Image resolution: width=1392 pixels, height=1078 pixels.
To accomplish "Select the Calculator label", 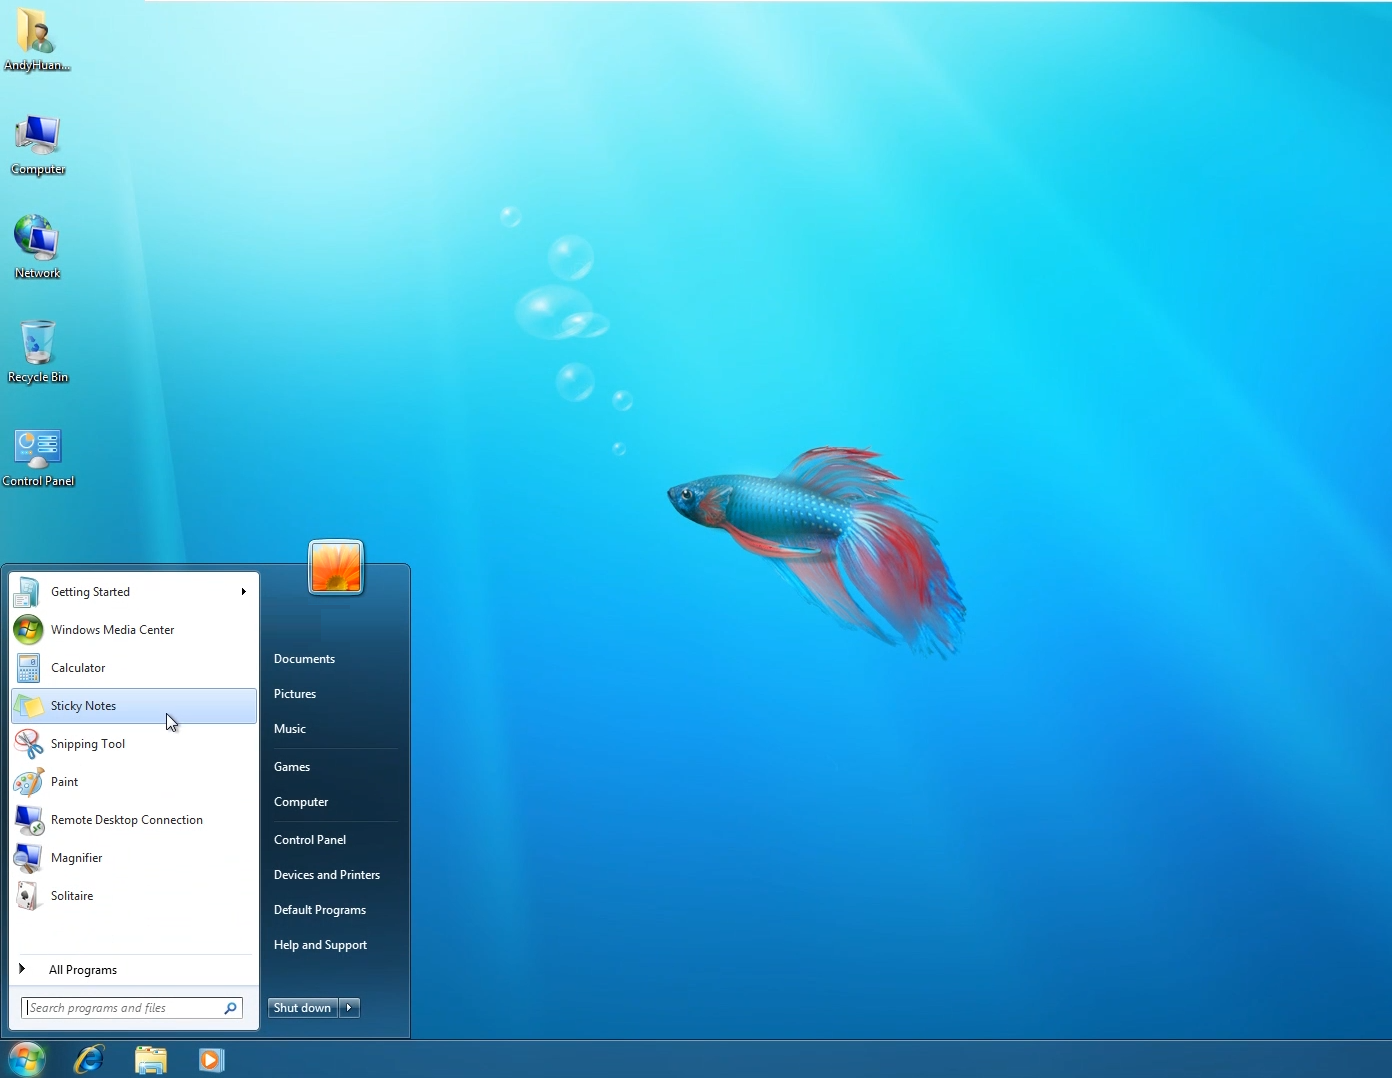I will 78,668.
